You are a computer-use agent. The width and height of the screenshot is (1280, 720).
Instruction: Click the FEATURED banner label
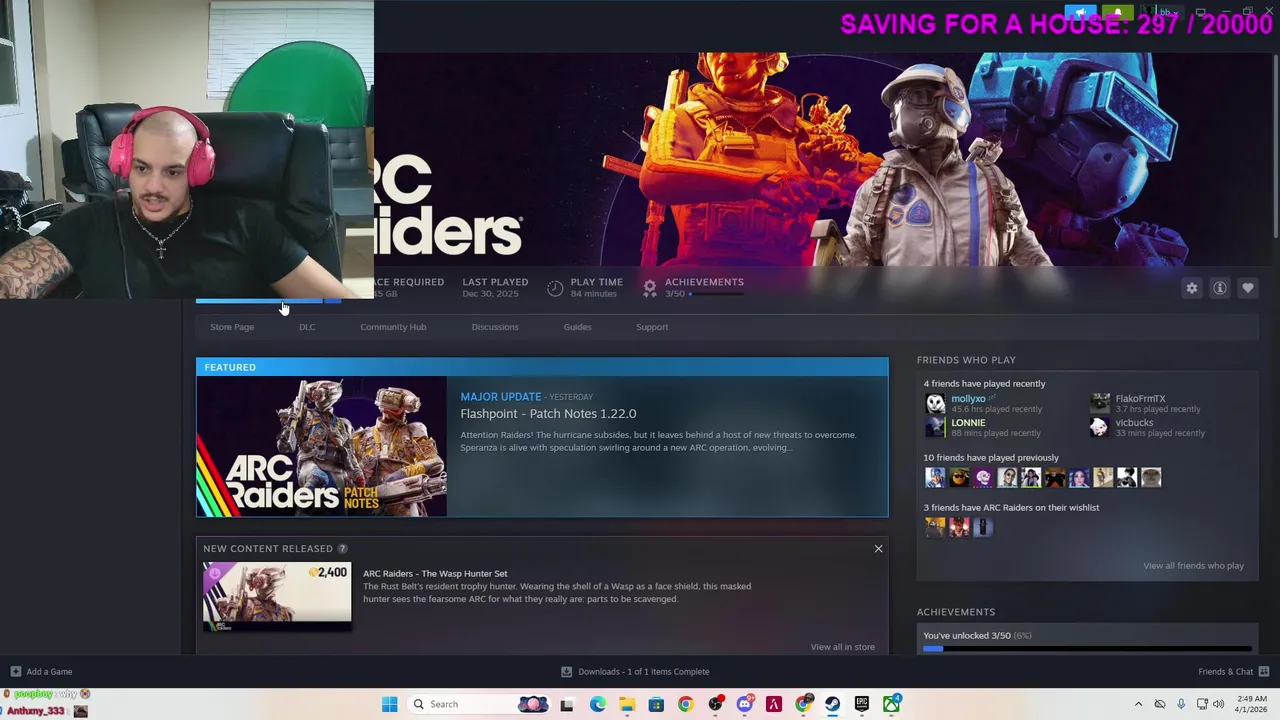point(230,367)
